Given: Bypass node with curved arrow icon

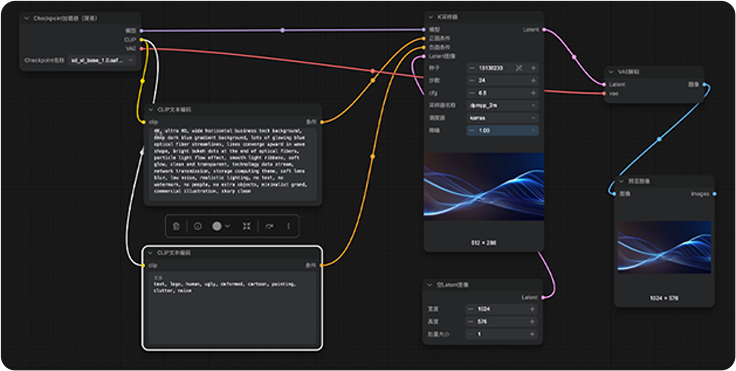Looking at the screenshot, I should tap(269, 226).
